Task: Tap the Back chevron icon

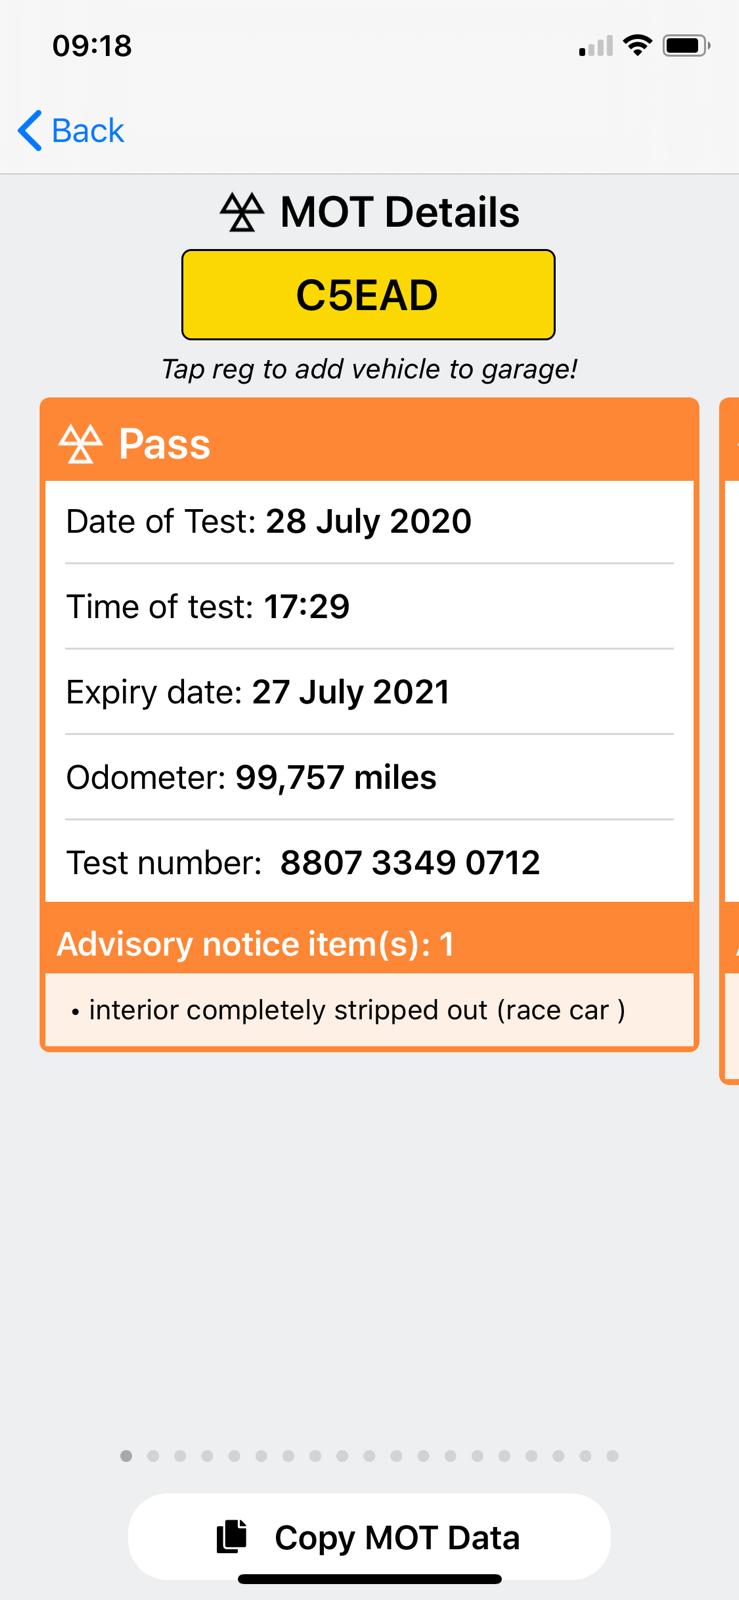Action: coord(30,130)
